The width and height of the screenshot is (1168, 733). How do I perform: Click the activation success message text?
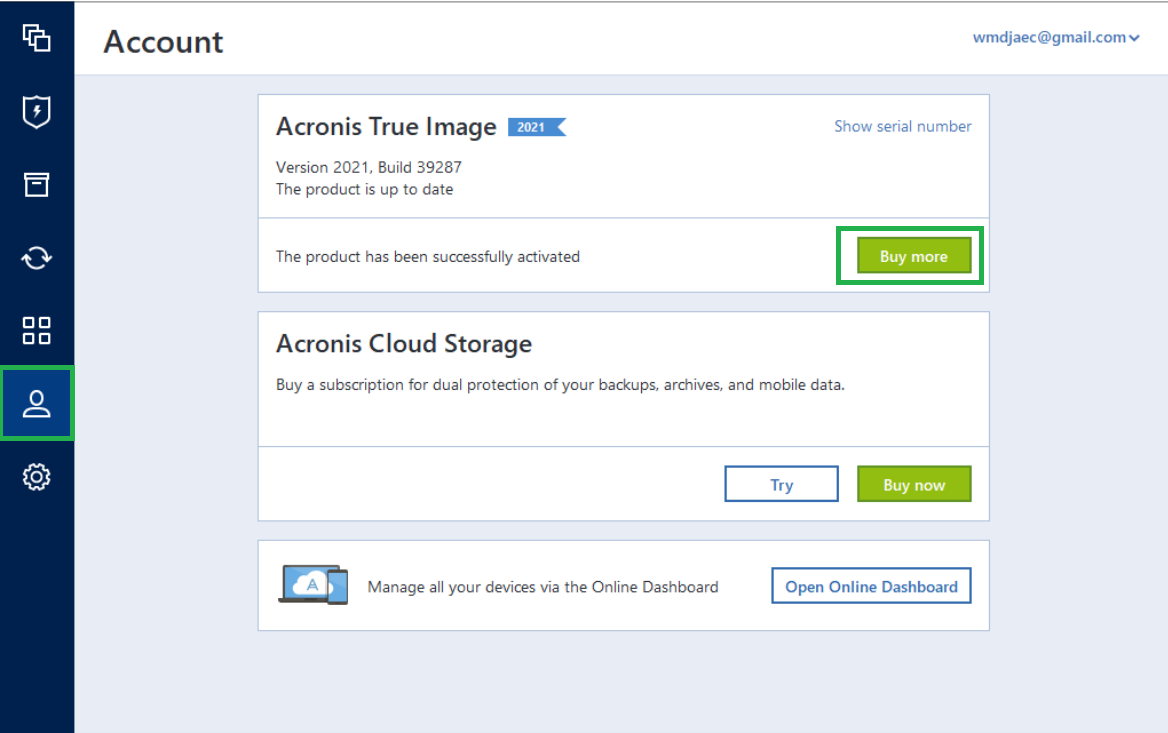pos(428,256)
